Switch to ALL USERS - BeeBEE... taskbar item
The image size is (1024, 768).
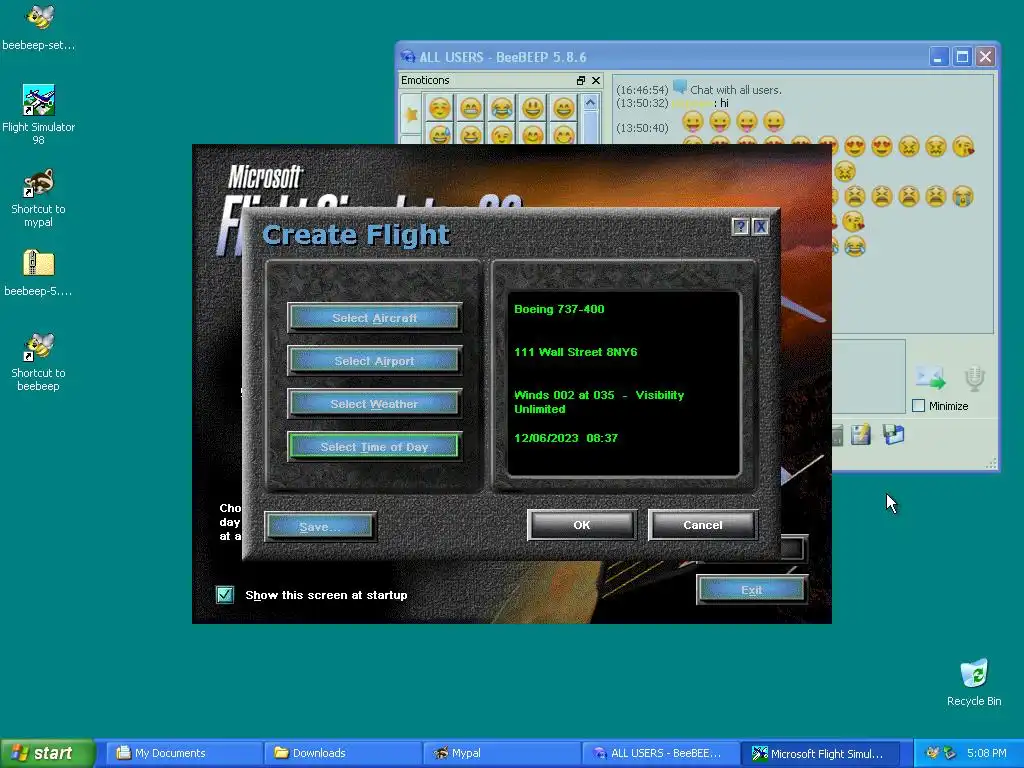point(660,753)
